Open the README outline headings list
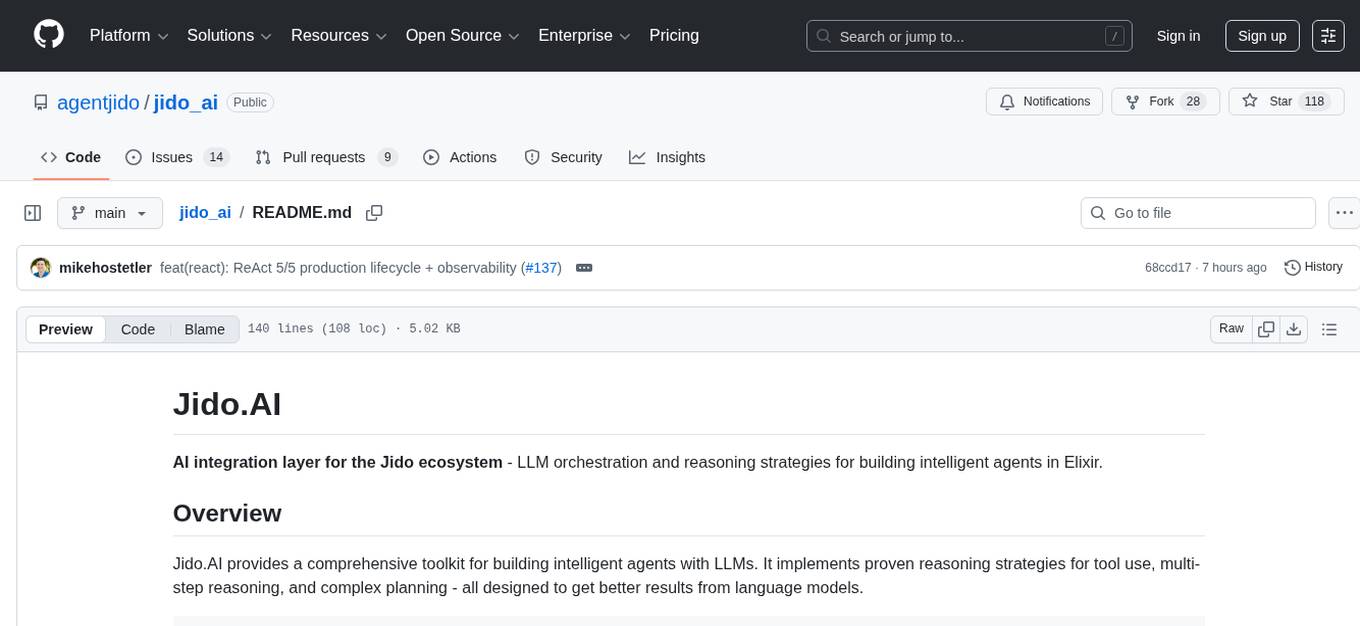 point(1329,328)
